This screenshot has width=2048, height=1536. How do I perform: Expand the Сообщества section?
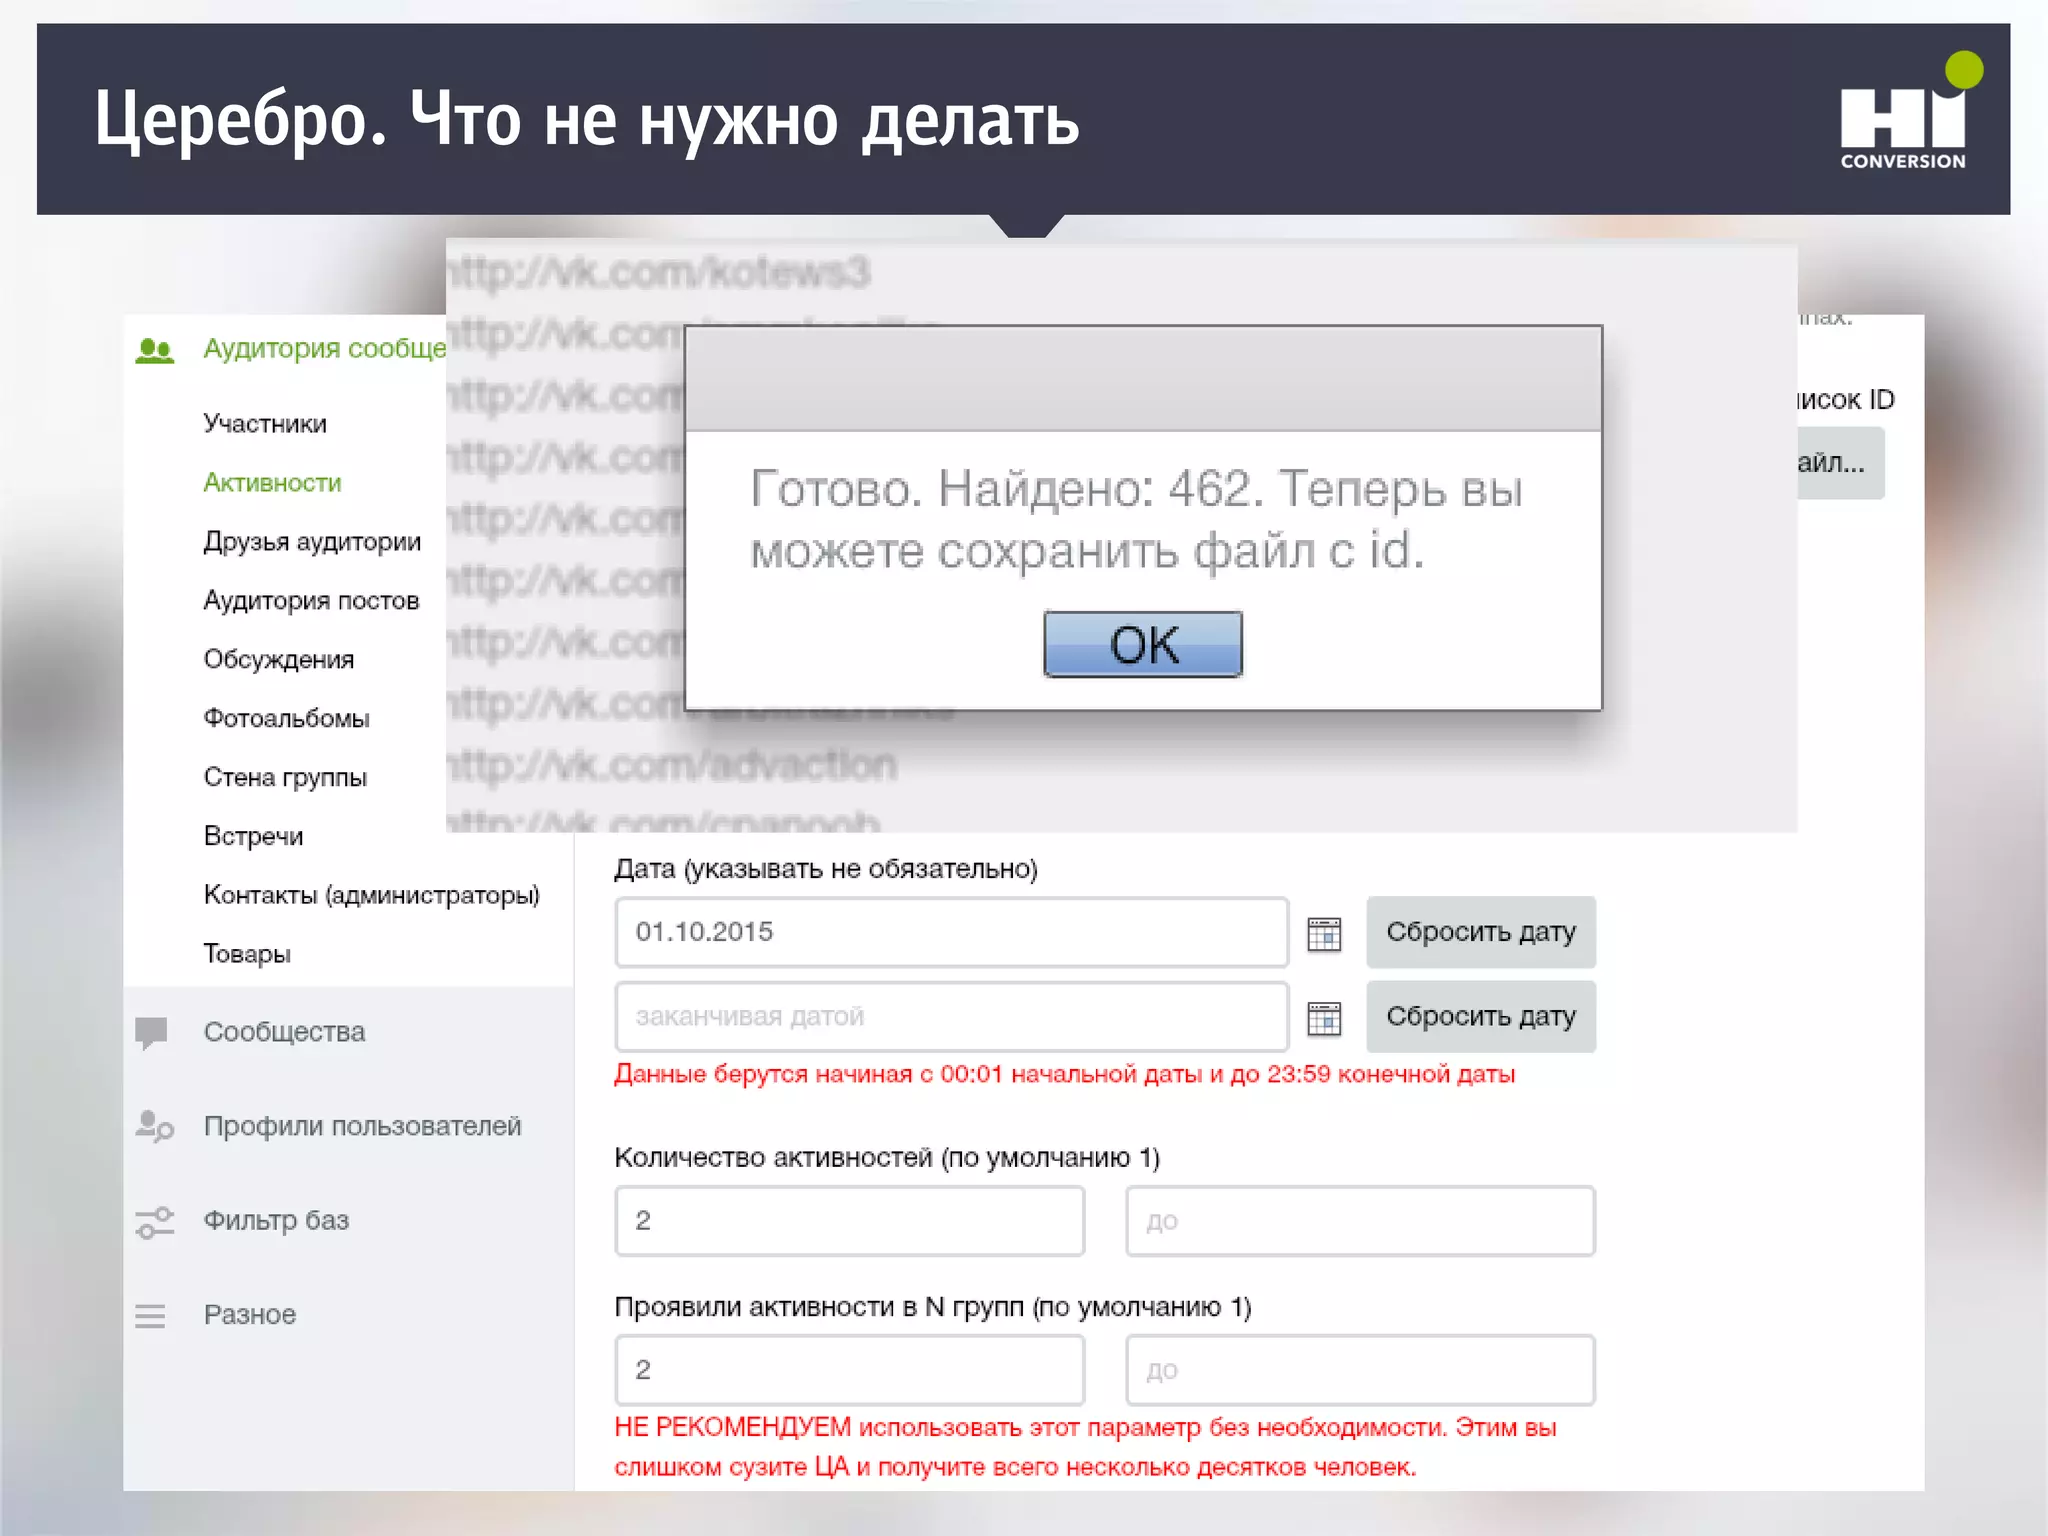[284, 1032]
